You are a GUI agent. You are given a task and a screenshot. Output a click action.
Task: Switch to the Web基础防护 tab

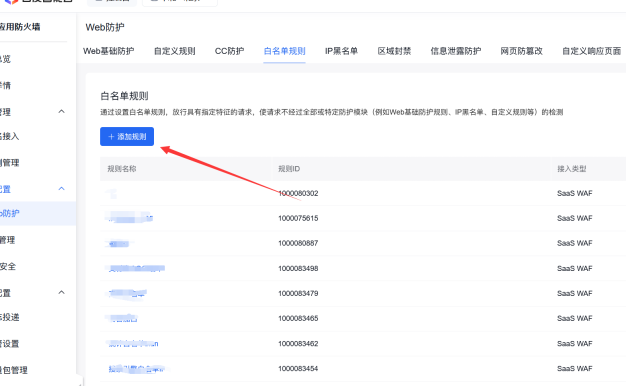[x=109, y=51]
